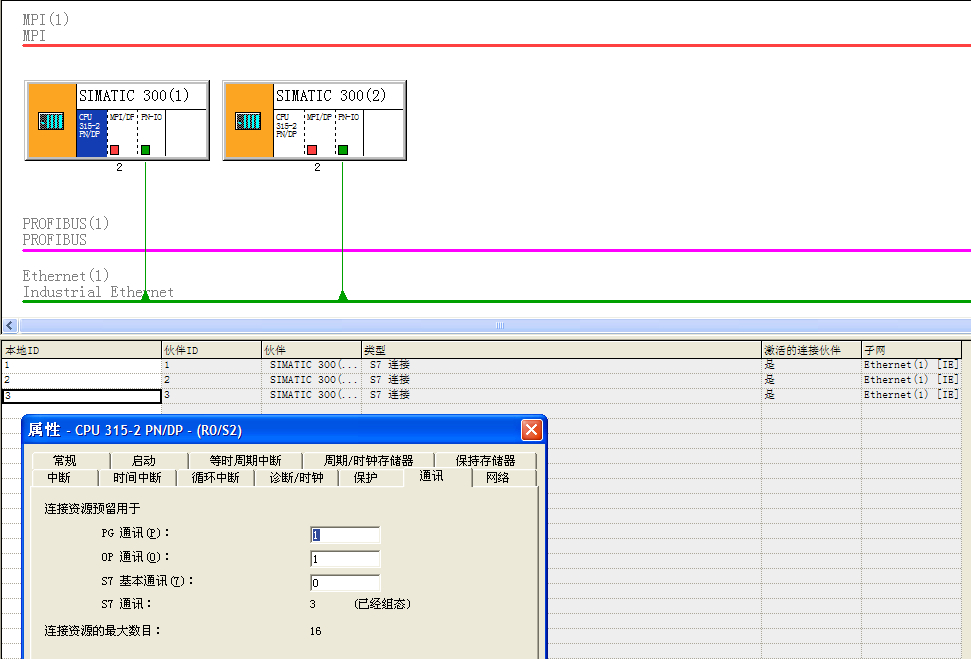Click the 激活的连接伙伴 column header
971x659 pixels.
811,350
